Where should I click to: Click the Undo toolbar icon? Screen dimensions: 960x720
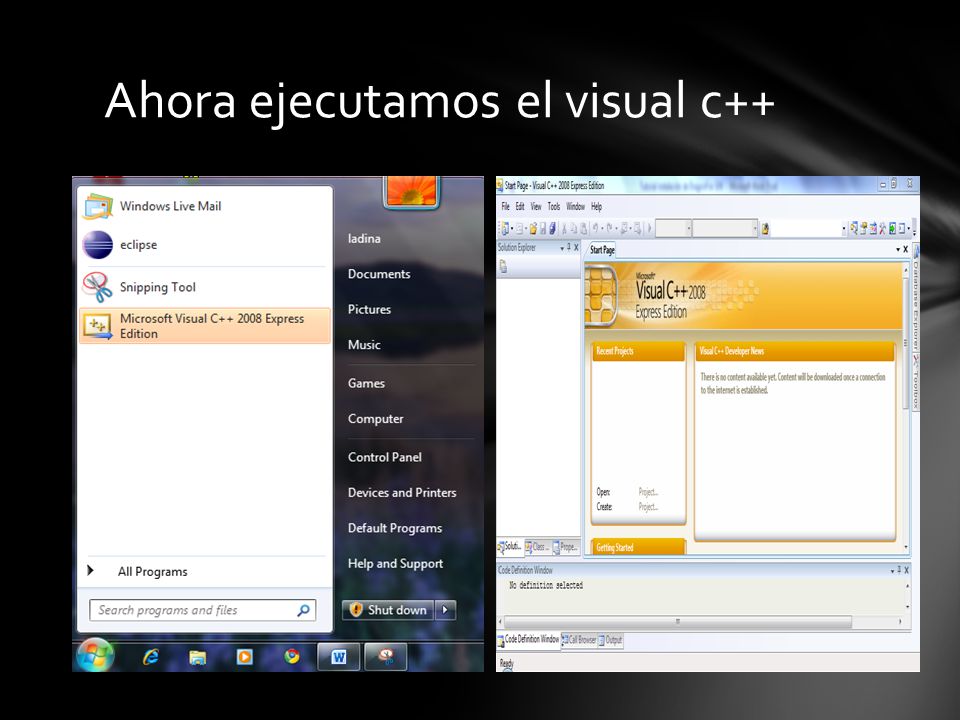[x=595, y=229]
